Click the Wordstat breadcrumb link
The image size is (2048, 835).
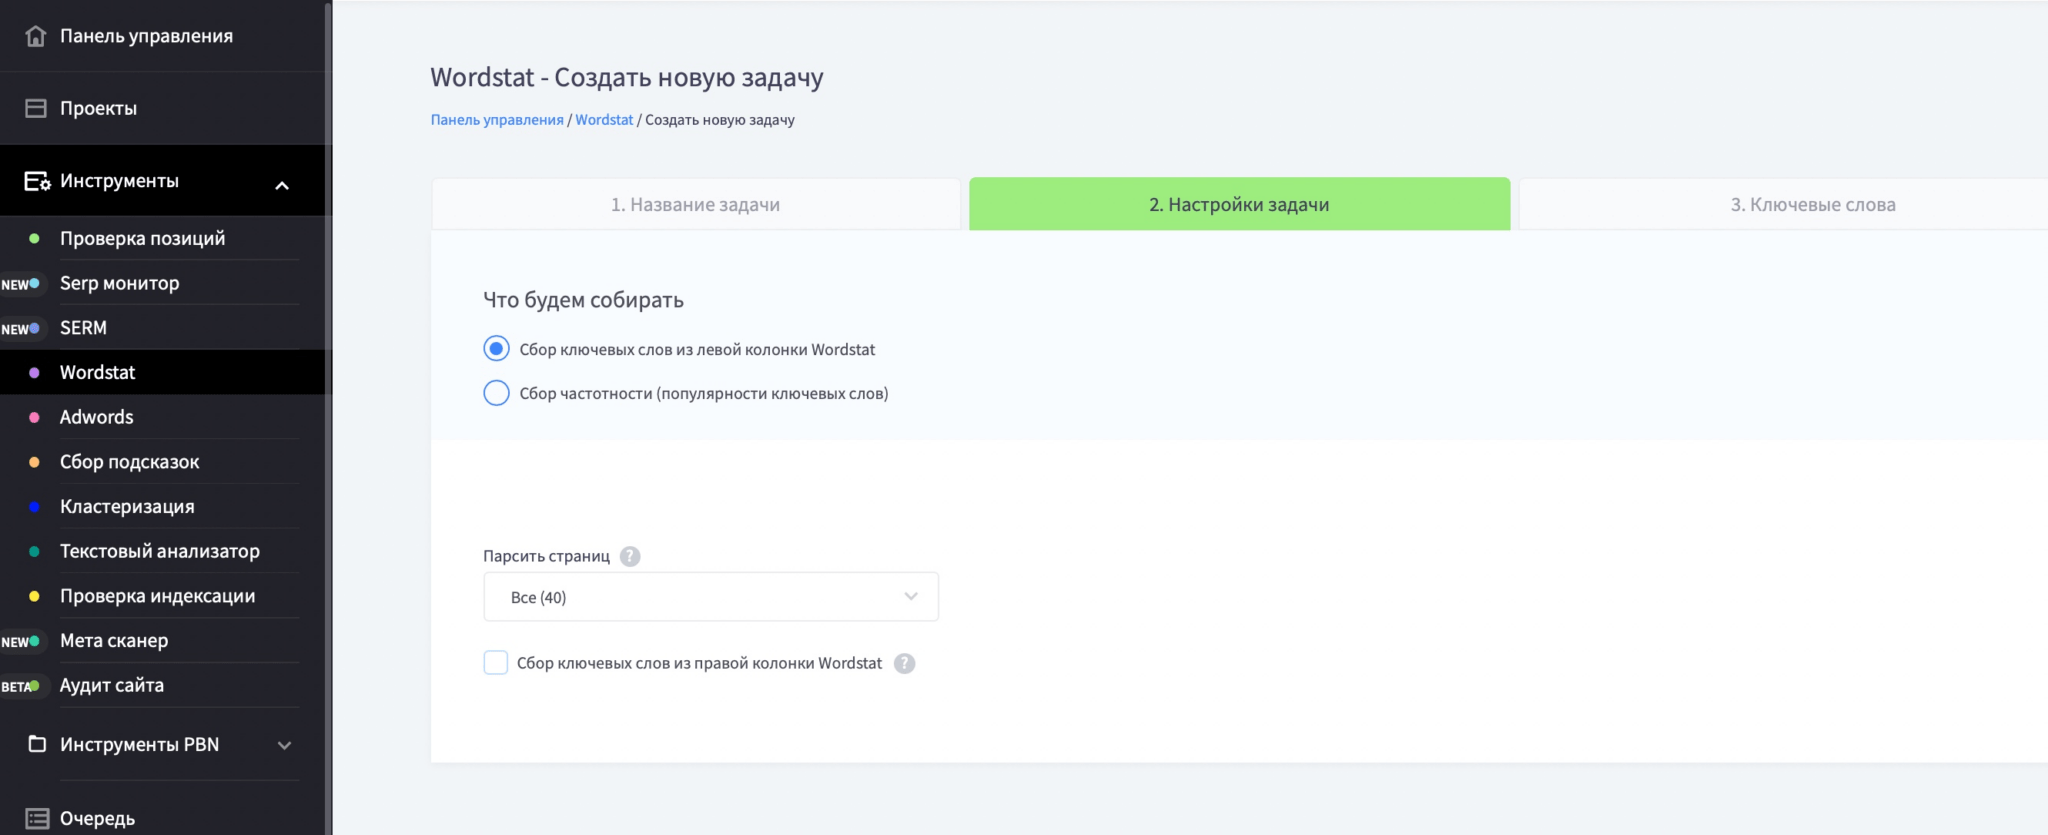(604, 120)
